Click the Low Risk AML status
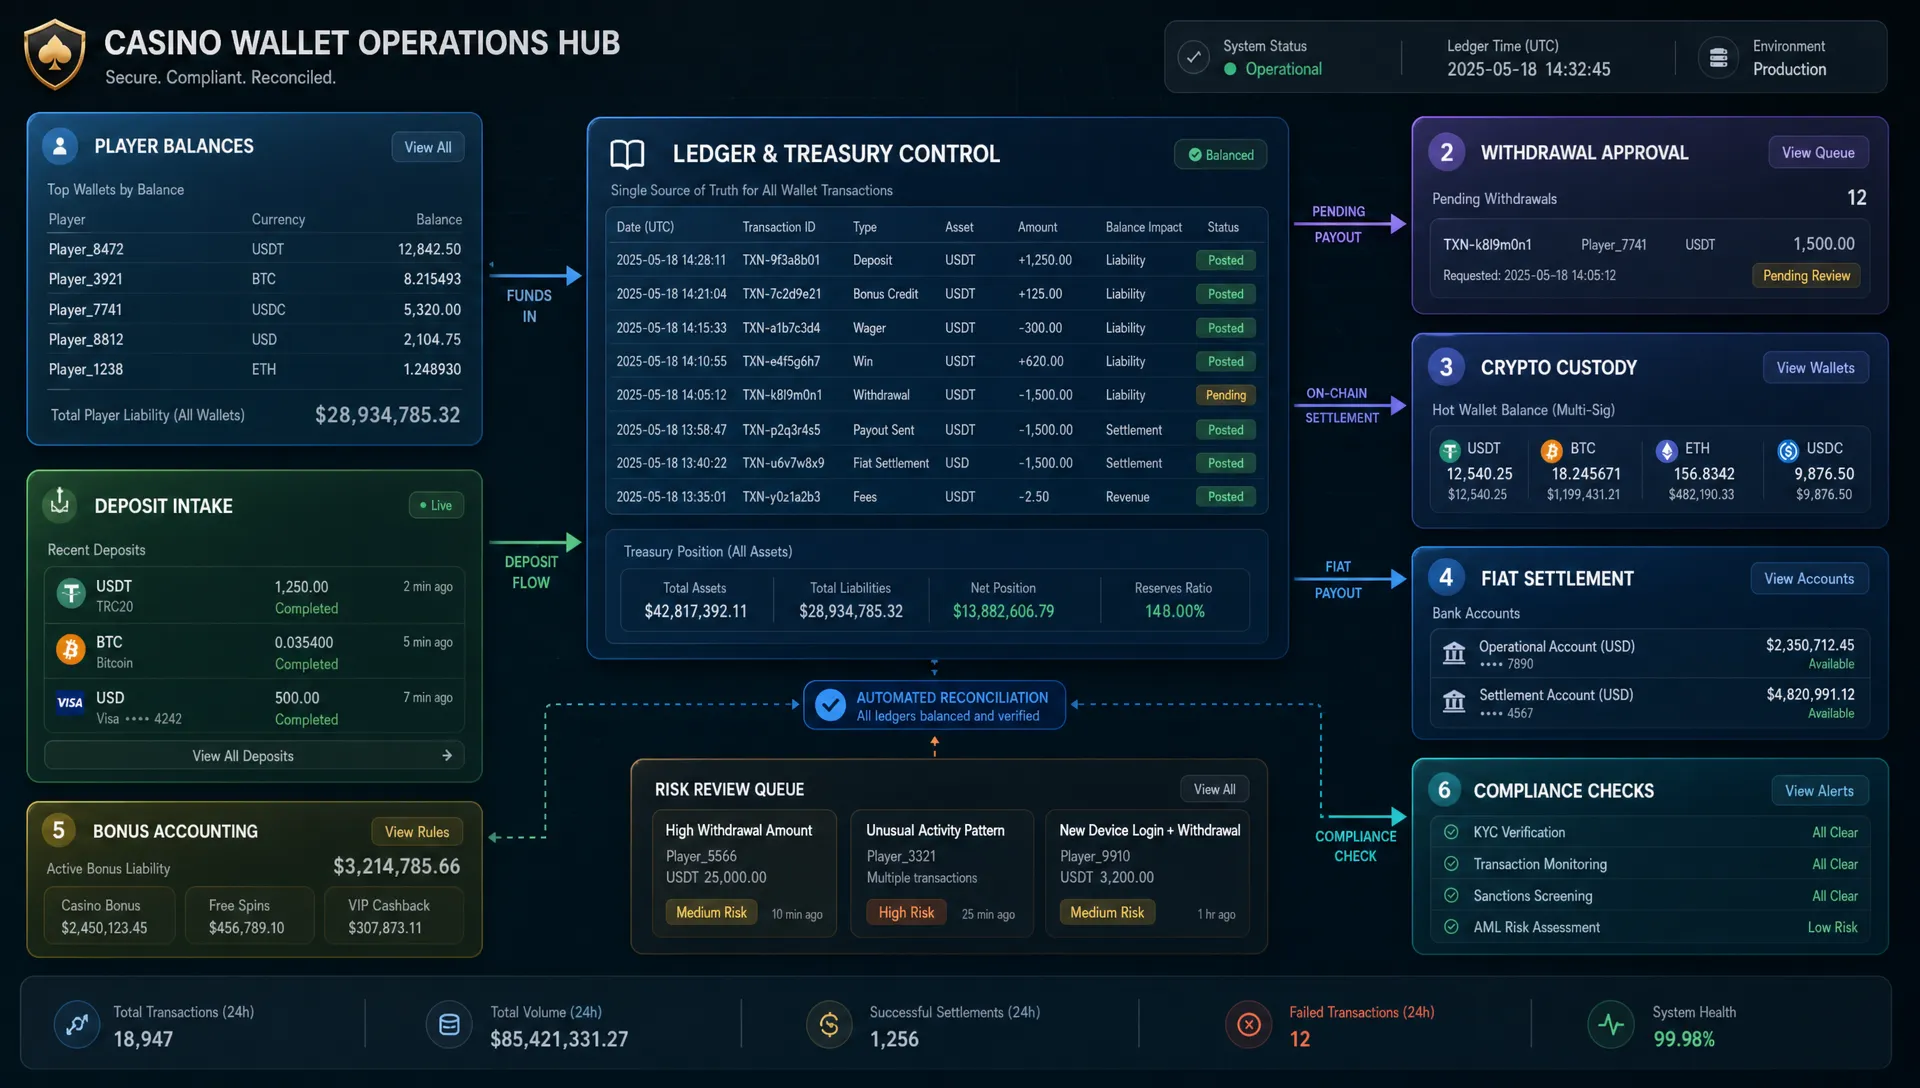This screenshot has height=1088, width=1920. pyautogui.click(x=1832, y=928)
